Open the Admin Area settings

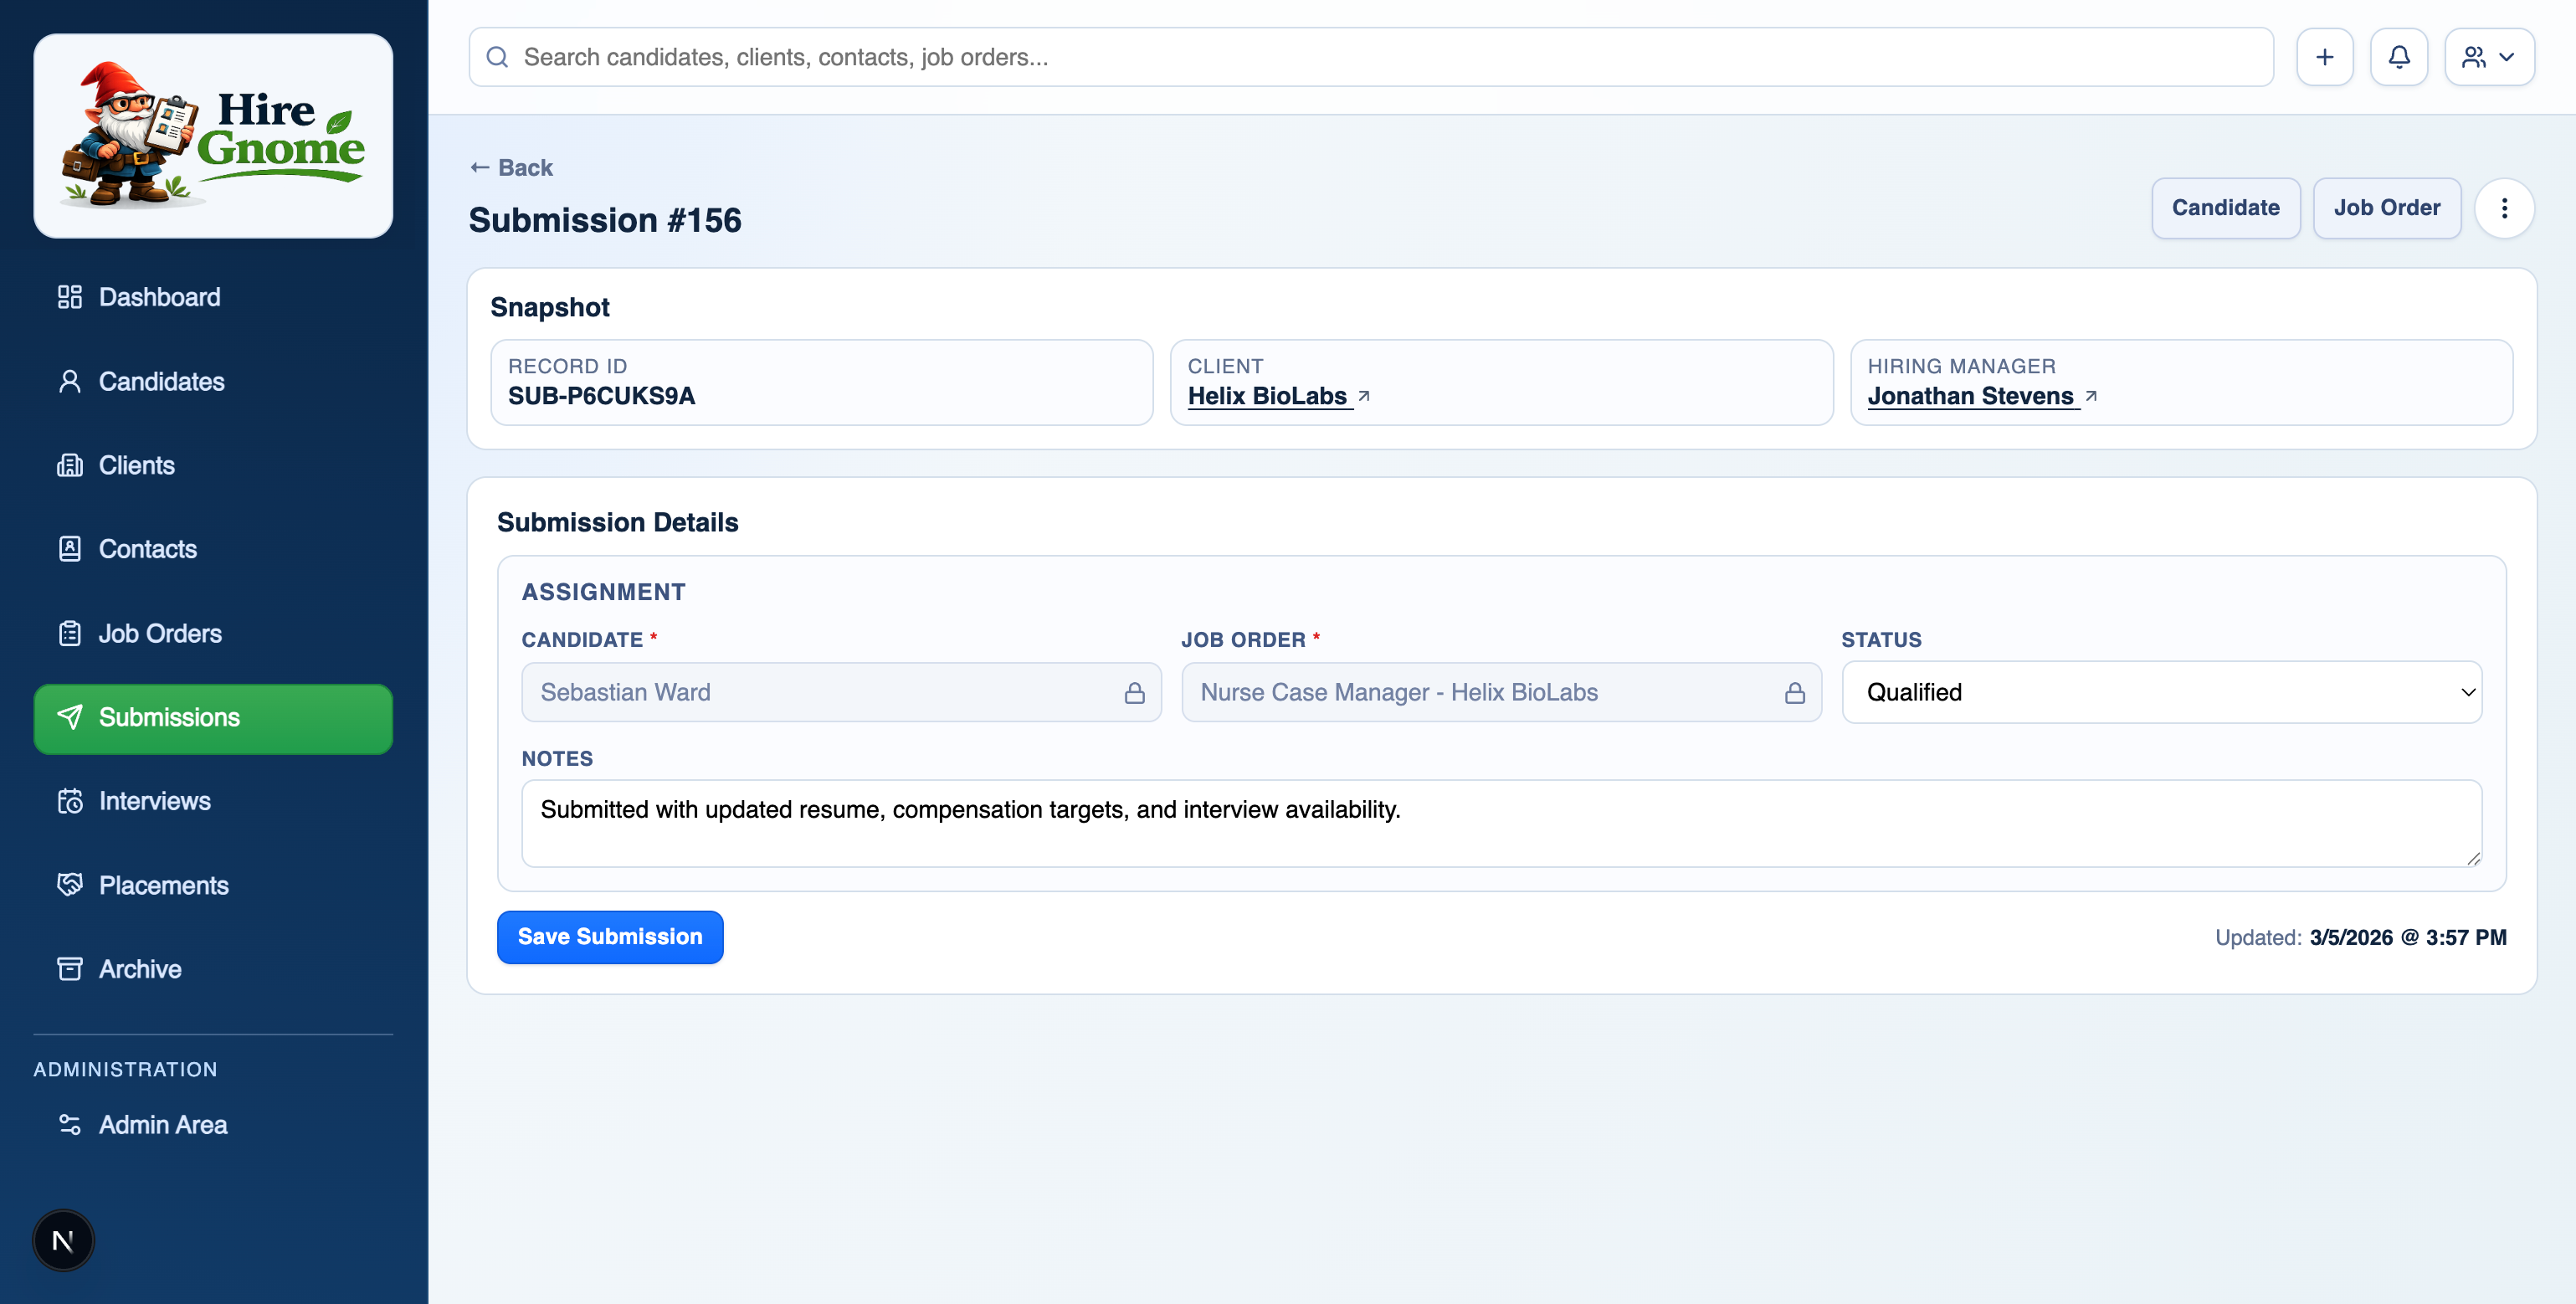pyautogui.click(x=162, y=1124)
